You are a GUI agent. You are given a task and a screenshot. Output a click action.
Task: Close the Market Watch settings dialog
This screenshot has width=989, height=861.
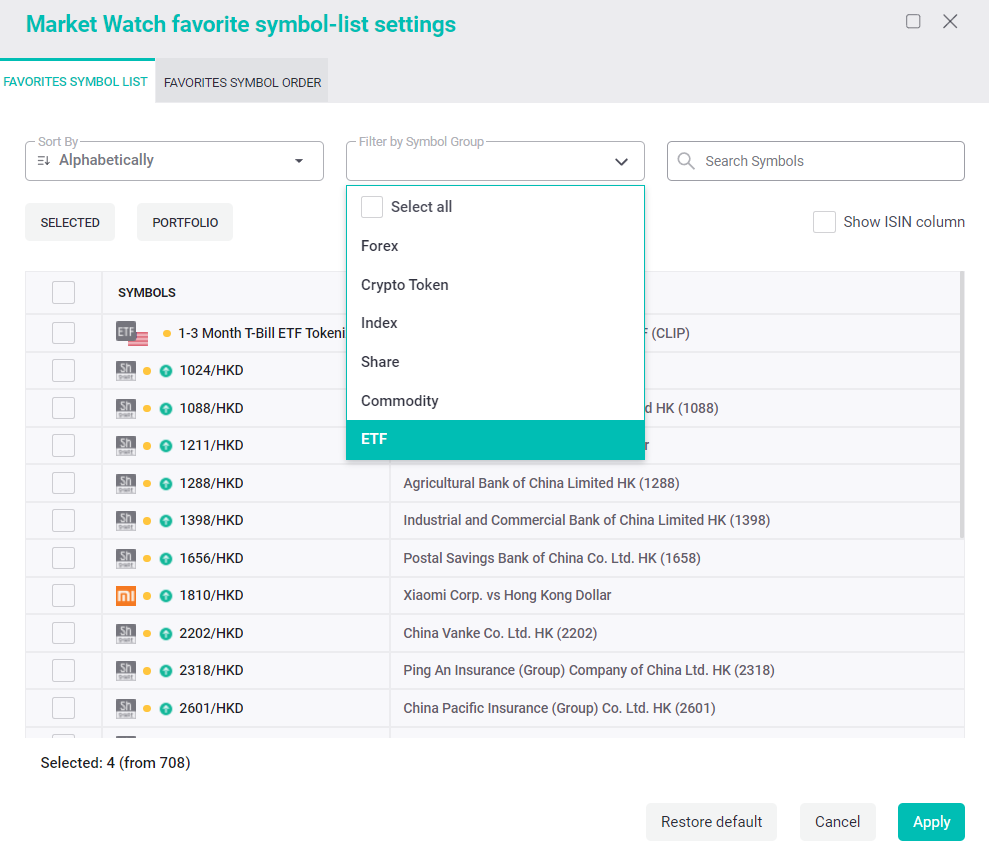[x=950, y=21]
